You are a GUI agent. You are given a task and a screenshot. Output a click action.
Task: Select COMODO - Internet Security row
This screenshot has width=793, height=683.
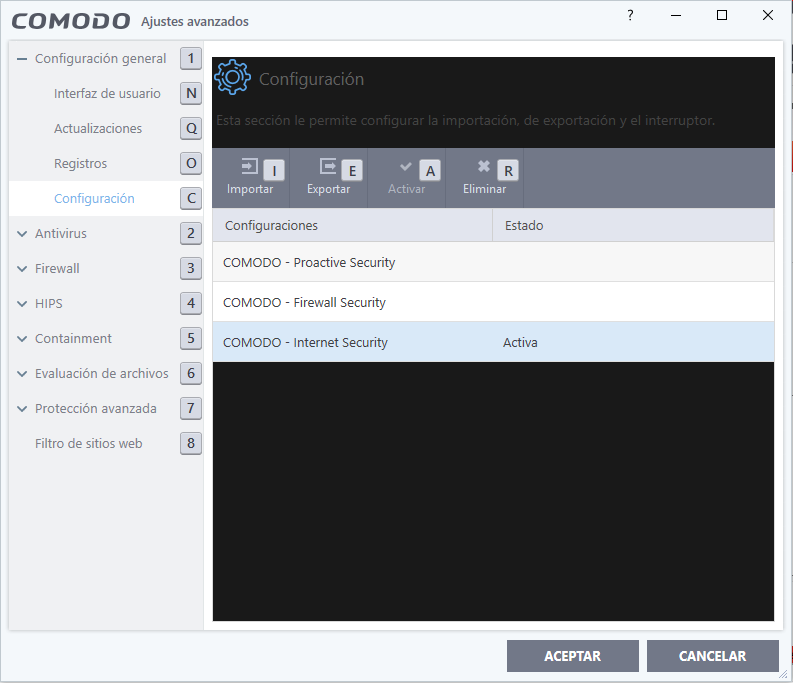(493, 342)
